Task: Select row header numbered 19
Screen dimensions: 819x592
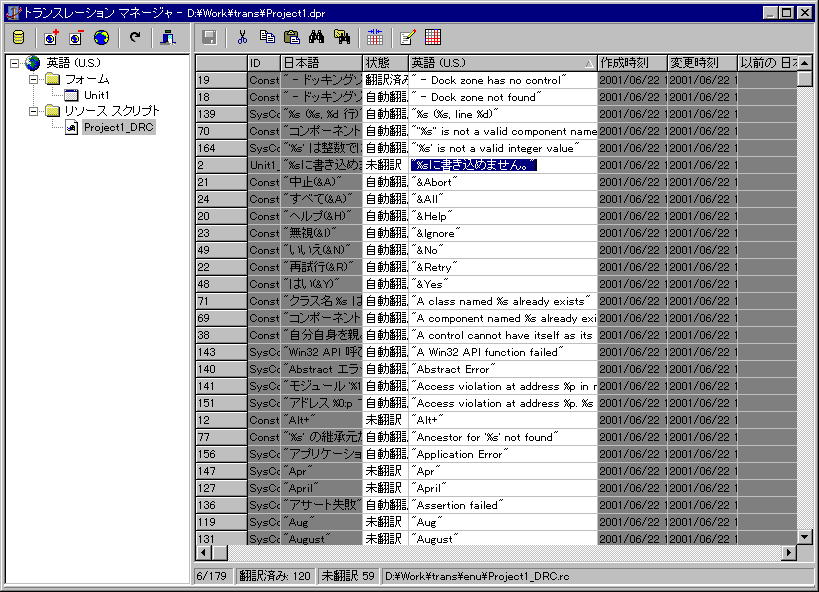Action: point(221,80)
